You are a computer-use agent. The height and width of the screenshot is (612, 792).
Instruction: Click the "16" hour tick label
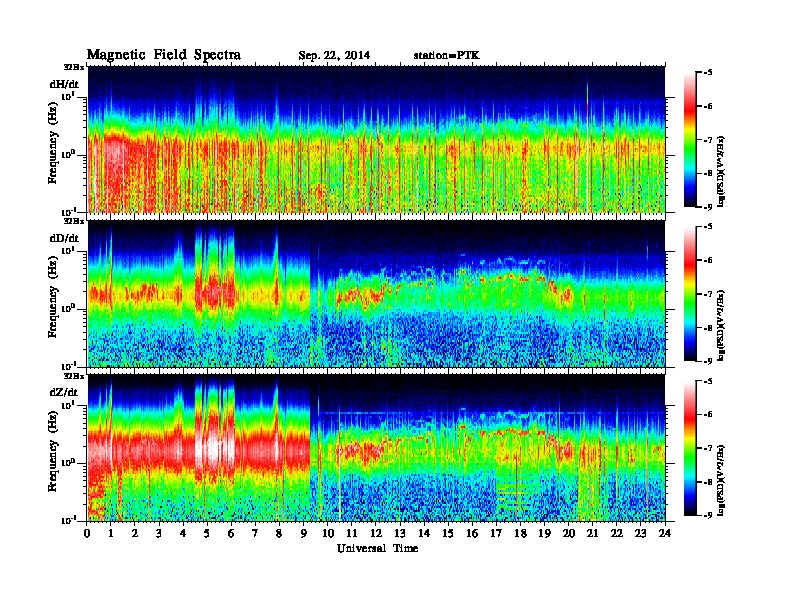472,533
